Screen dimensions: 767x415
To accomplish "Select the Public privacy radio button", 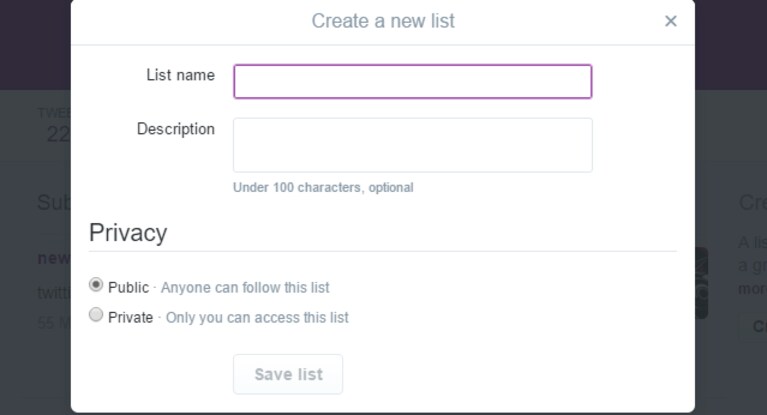I will tap(96, 284).
